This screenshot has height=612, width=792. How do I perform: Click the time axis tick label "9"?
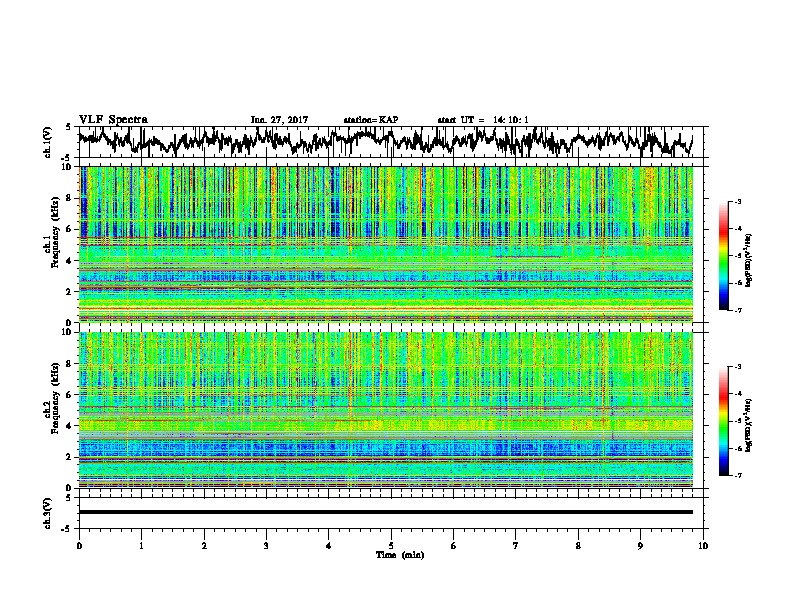point(640,546)
